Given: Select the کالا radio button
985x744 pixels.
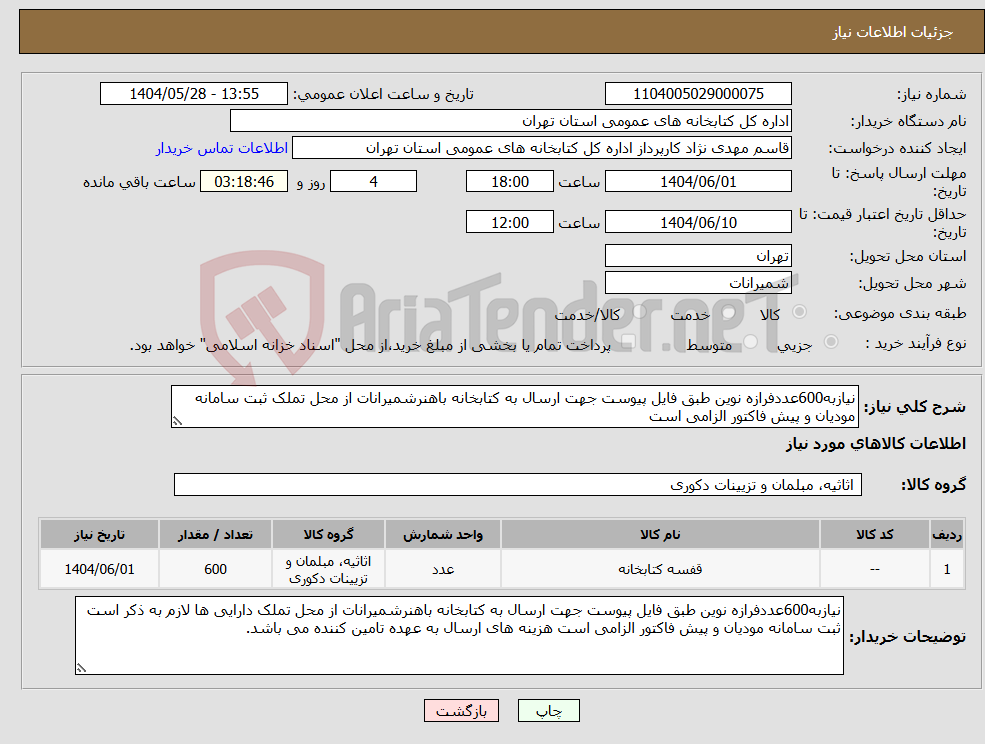Looking at the screenshot, I should coord(801,311).
